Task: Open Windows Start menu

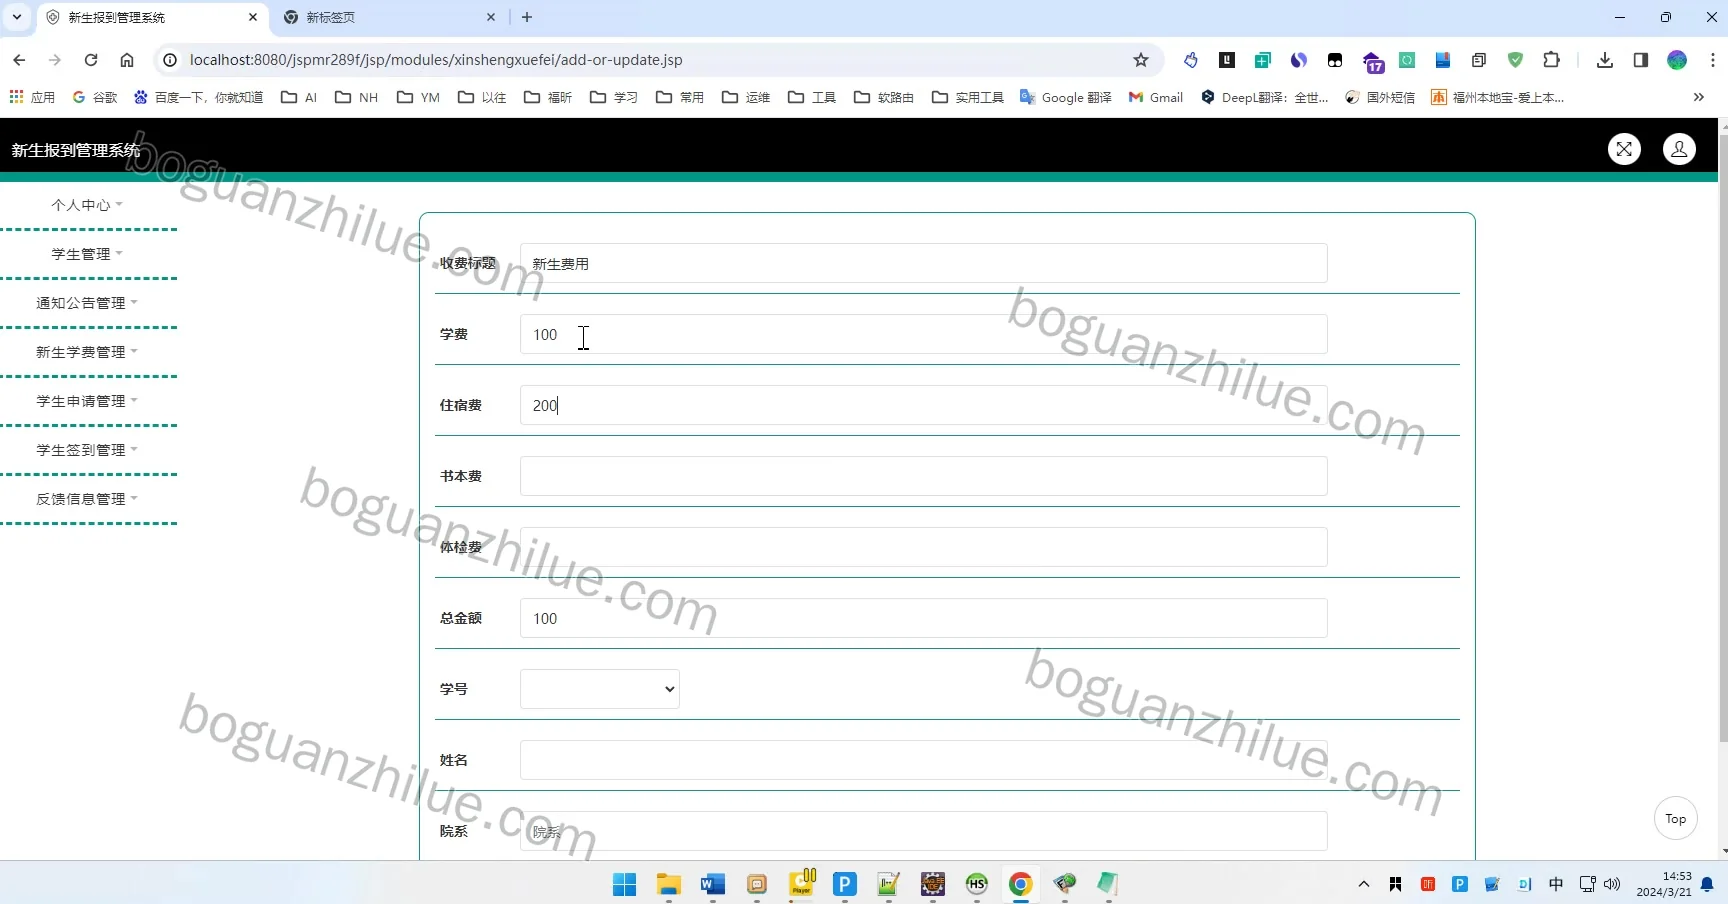Action: [x=625, y=884]
